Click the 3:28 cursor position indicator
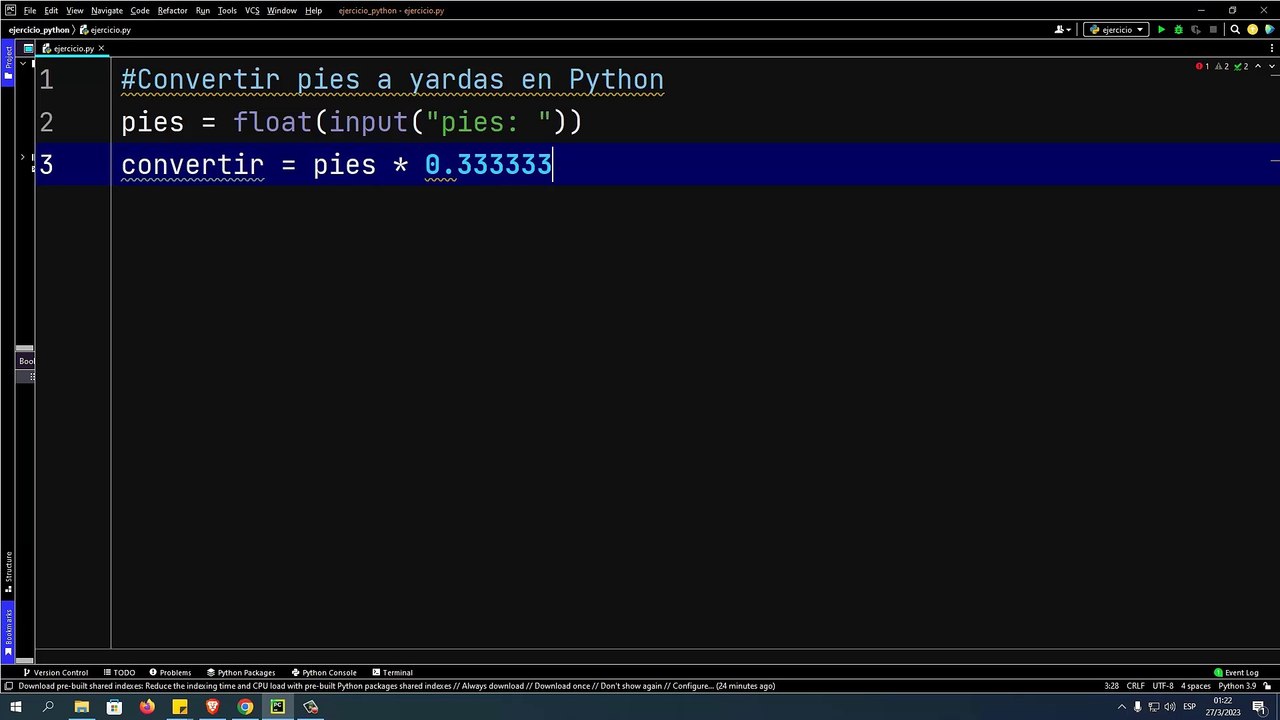Image resolution: width=1280 pixels, height=720 pixels. coord(1111,686)
